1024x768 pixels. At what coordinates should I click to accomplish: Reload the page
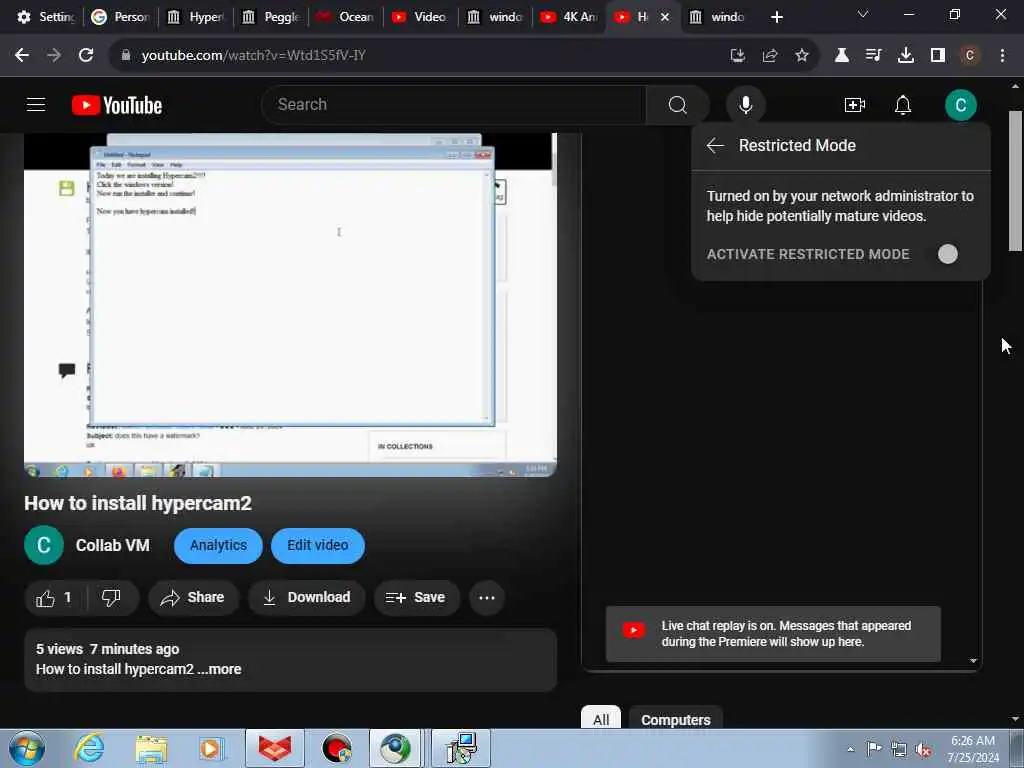(86, 56)
